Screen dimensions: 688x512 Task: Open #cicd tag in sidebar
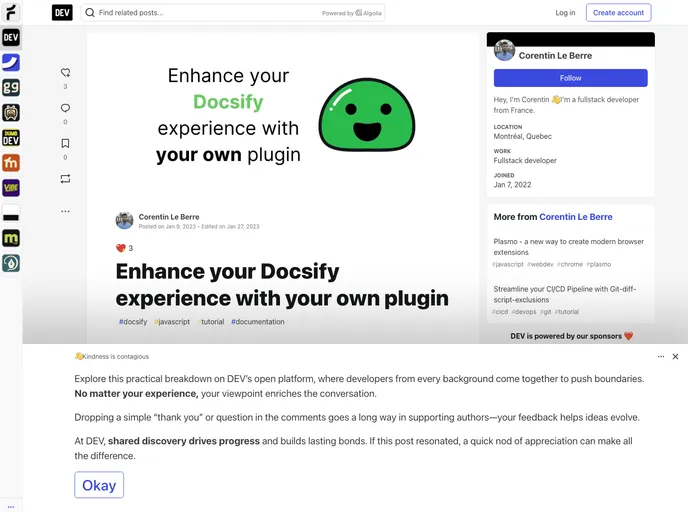pyautogui.click(x=500, y=311)
